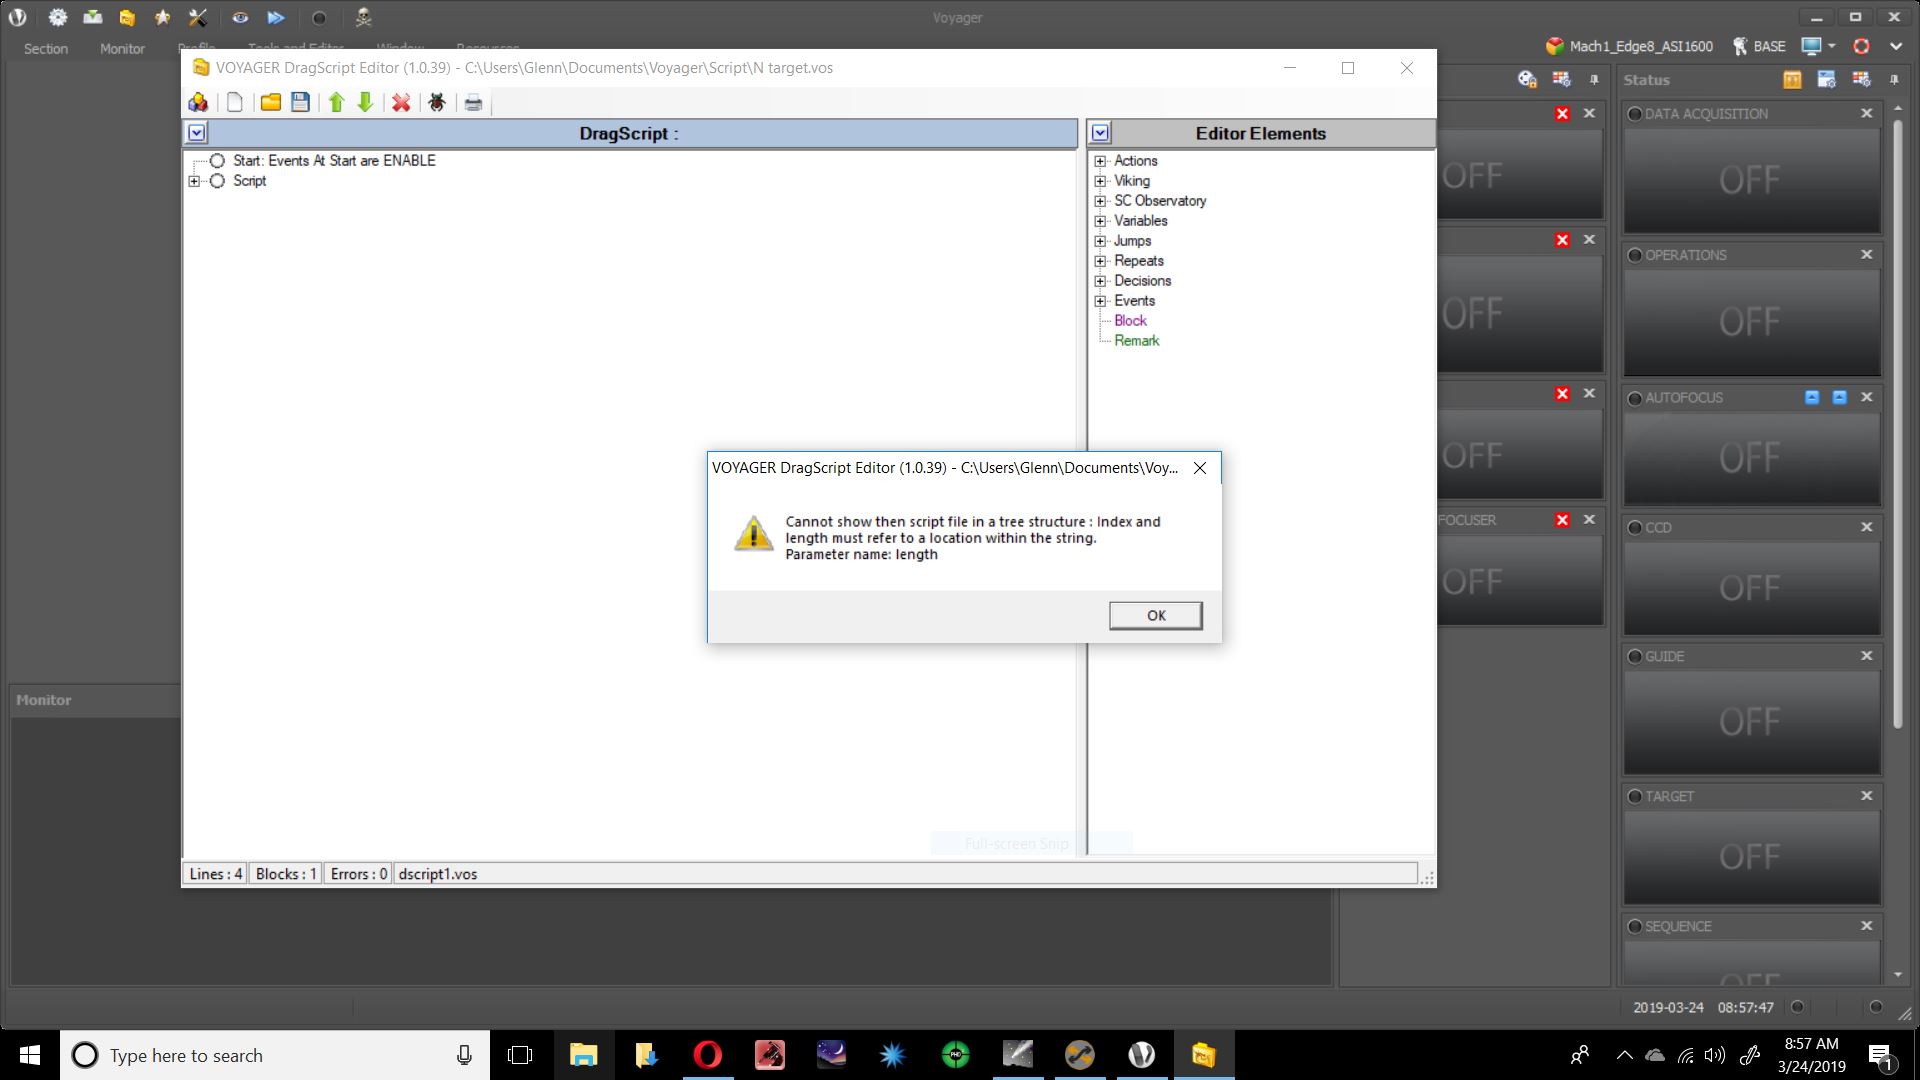This screenshot has height=1080, width=1920.
Task: Close the error dialog with X
Action: (x=1200, y=468)
